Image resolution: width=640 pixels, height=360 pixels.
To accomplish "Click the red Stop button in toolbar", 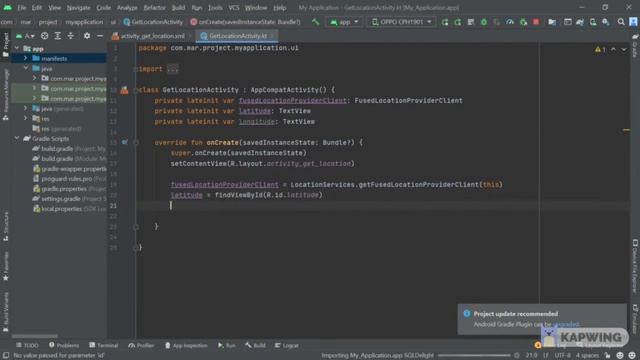I will point(536,22).
